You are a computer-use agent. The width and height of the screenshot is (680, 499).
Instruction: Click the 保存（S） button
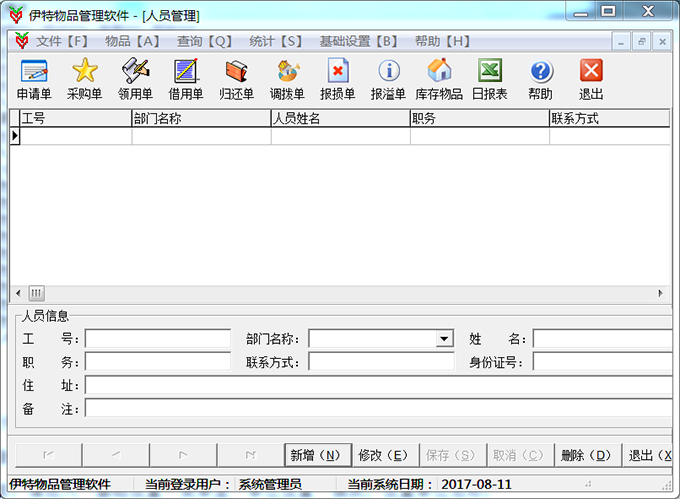[x=453, y=455]
